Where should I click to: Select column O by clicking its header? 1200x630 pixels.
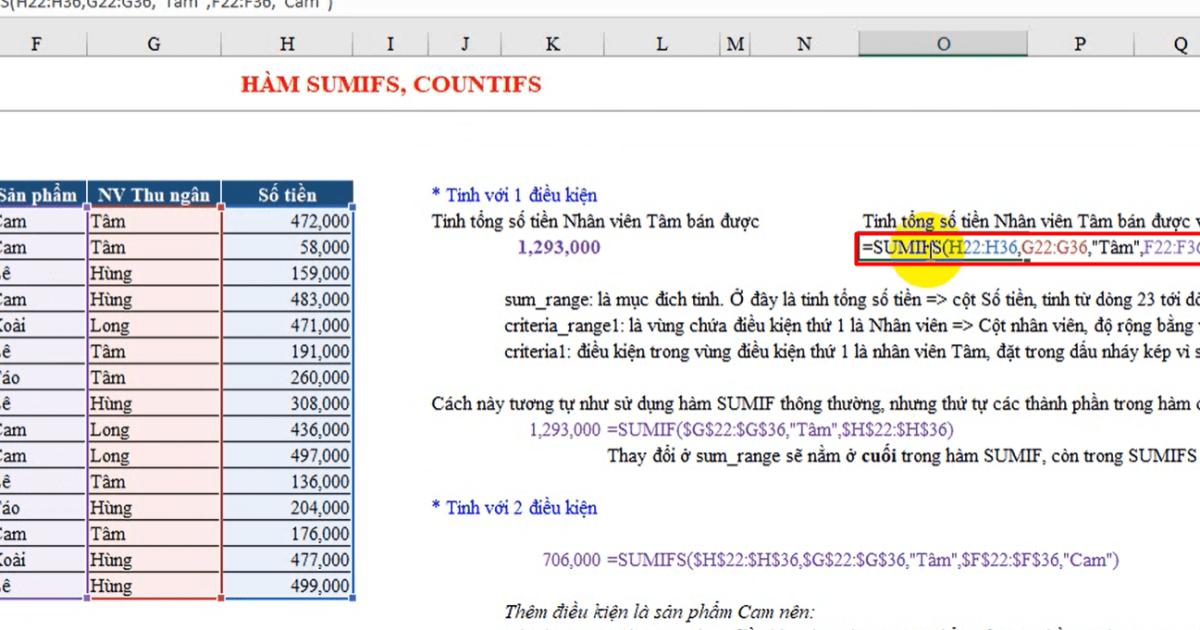click(943, 43)
